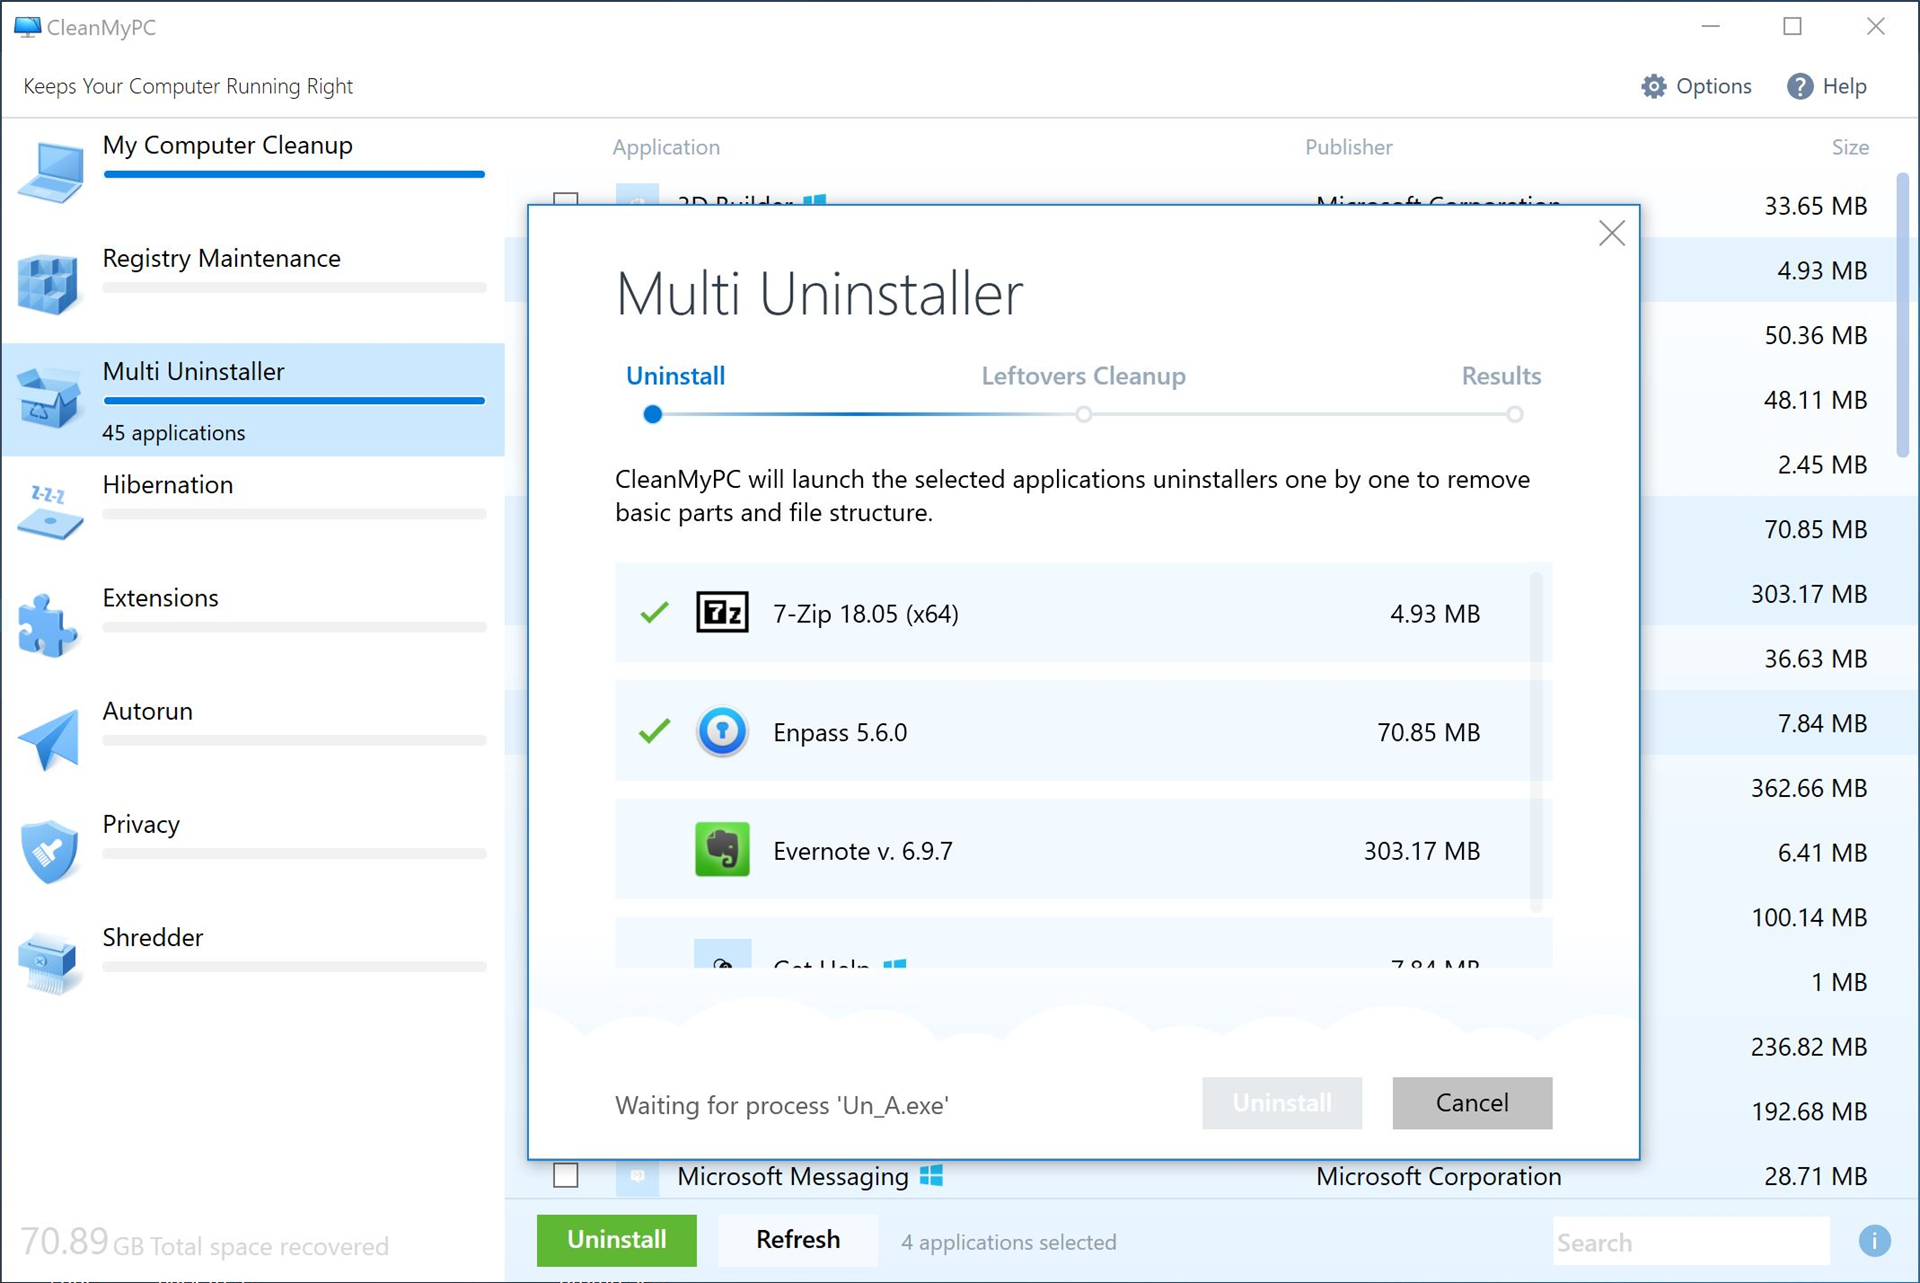1920x1283 pixels.
Task: Click the Evernote elephant icon in dialog
Action: 722,850
